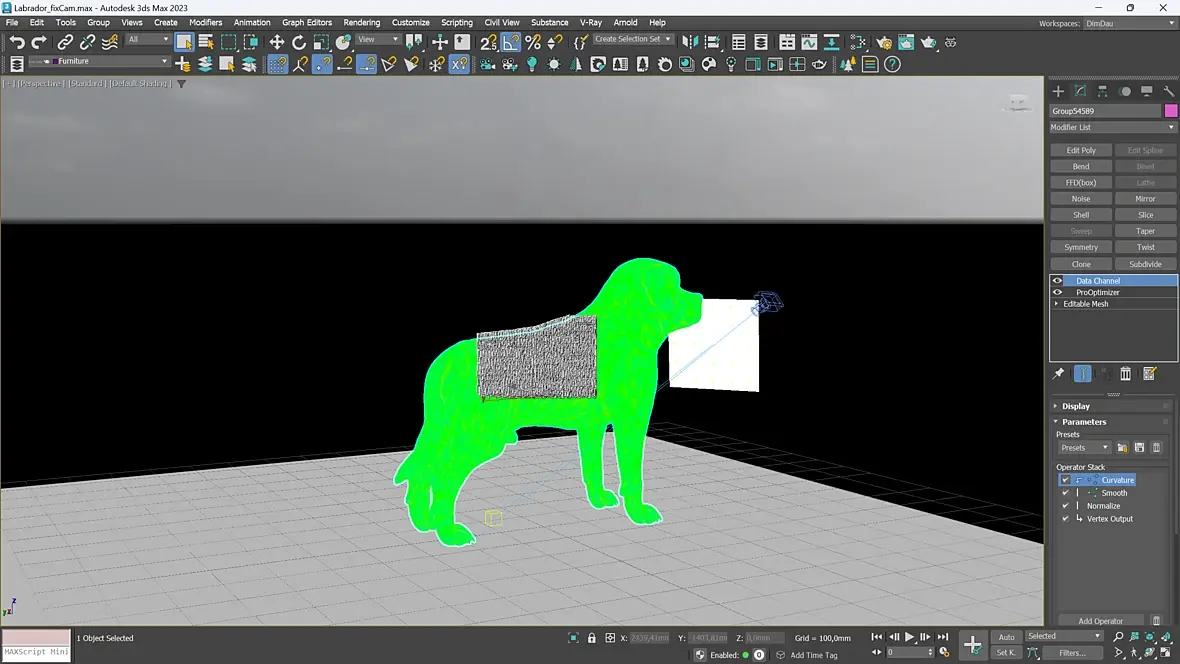This screenshot has height=664, width=1180.
Task: Click the viewport Zoom magnifier icon
Action: 1118,637
